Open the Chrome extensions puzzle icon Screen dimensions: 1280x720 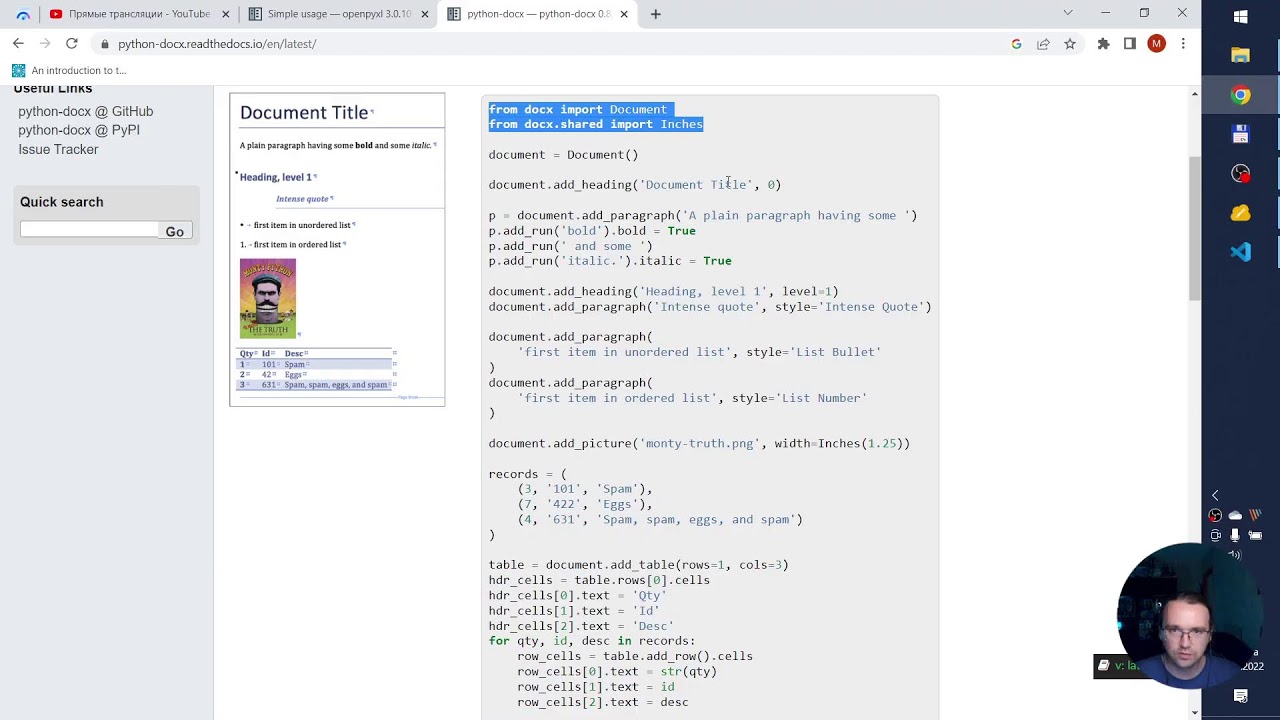1103,44
